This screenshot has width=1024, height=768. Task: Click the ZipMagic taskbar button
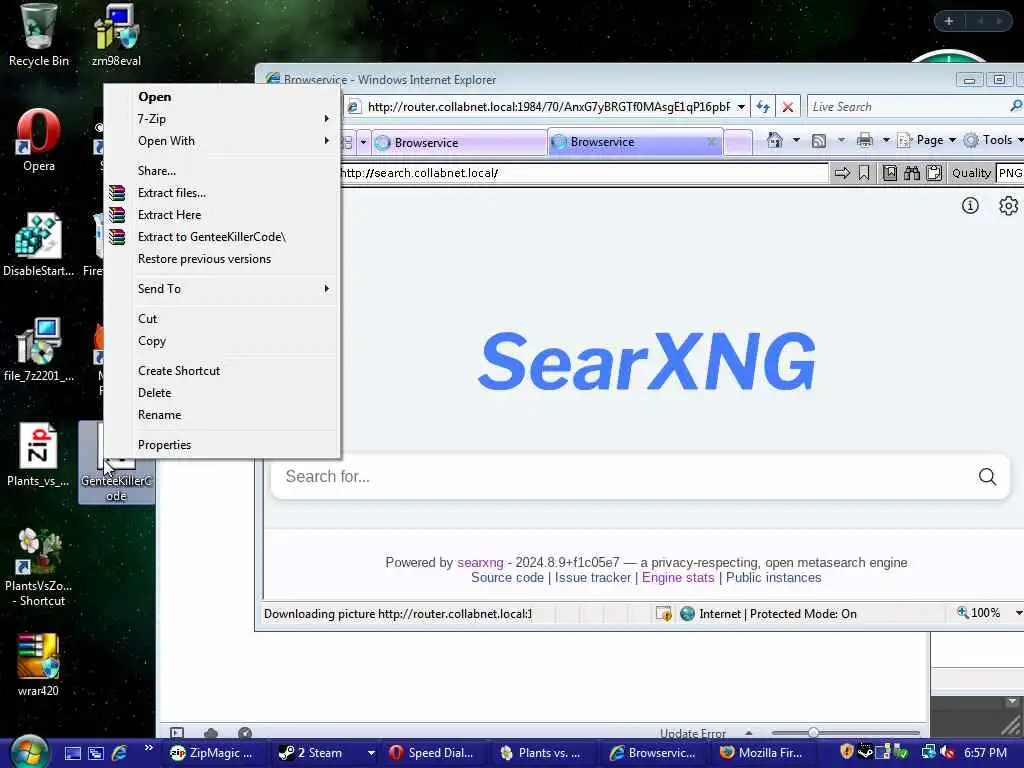[x=214, y=753]
